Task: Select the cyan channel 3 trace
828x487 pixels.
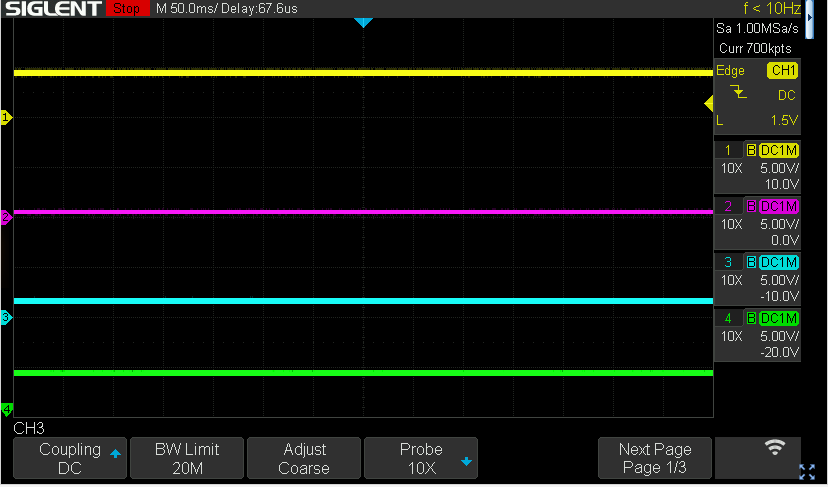Action: pos(363,301)
